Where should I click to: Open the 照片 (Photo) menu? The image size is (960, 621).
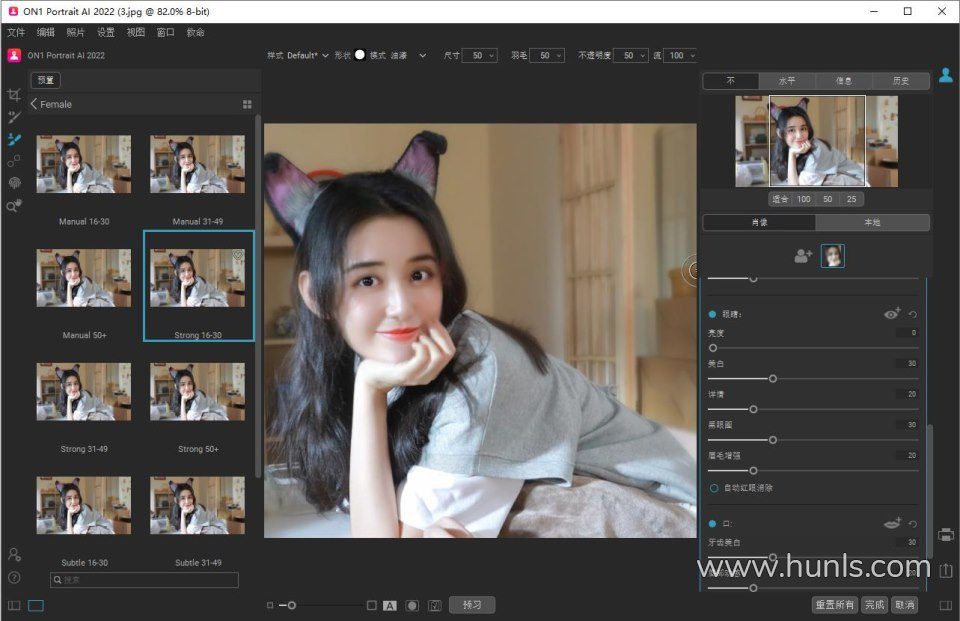[76, 32]
